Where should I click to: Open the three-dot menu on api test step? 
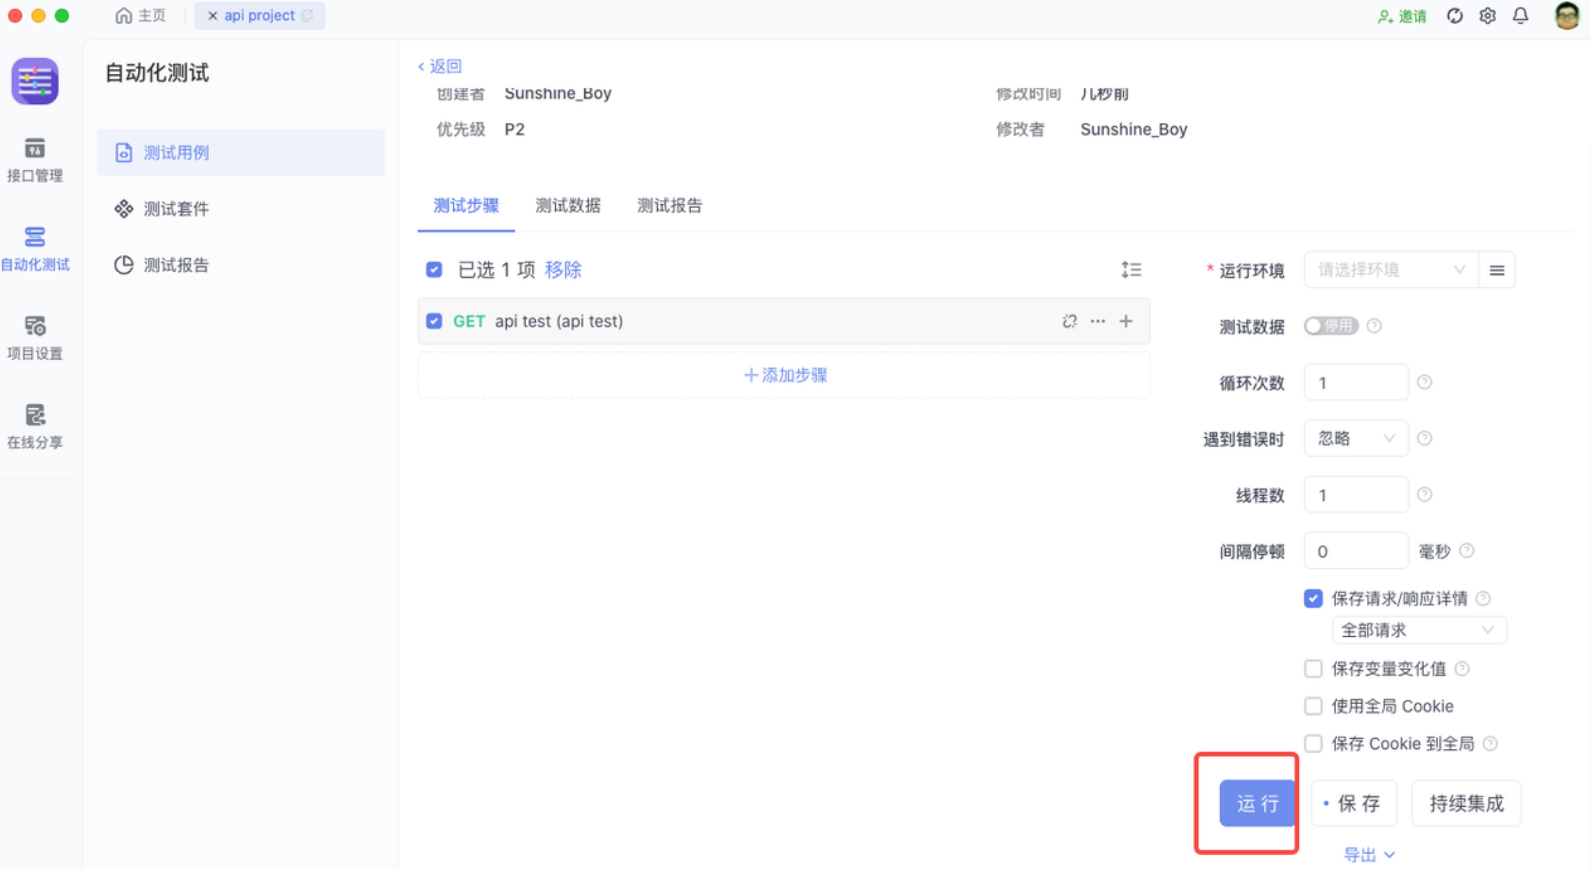(1098, 321)
